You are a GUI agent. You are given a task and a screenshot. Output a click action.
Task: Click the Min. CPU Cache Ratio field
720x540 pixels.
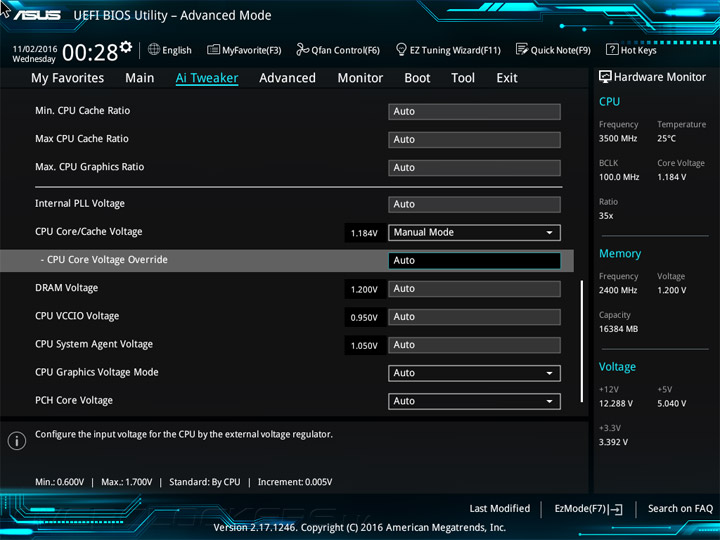pos(474,112)
